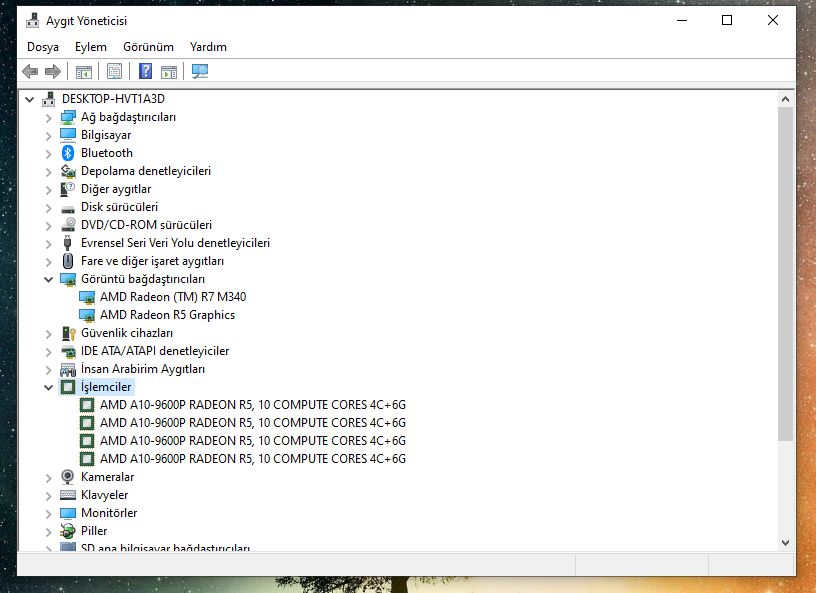Expand the Bluetooth category arrow
The width and height of the screenshot is (816, 593).
click(48, 154)
